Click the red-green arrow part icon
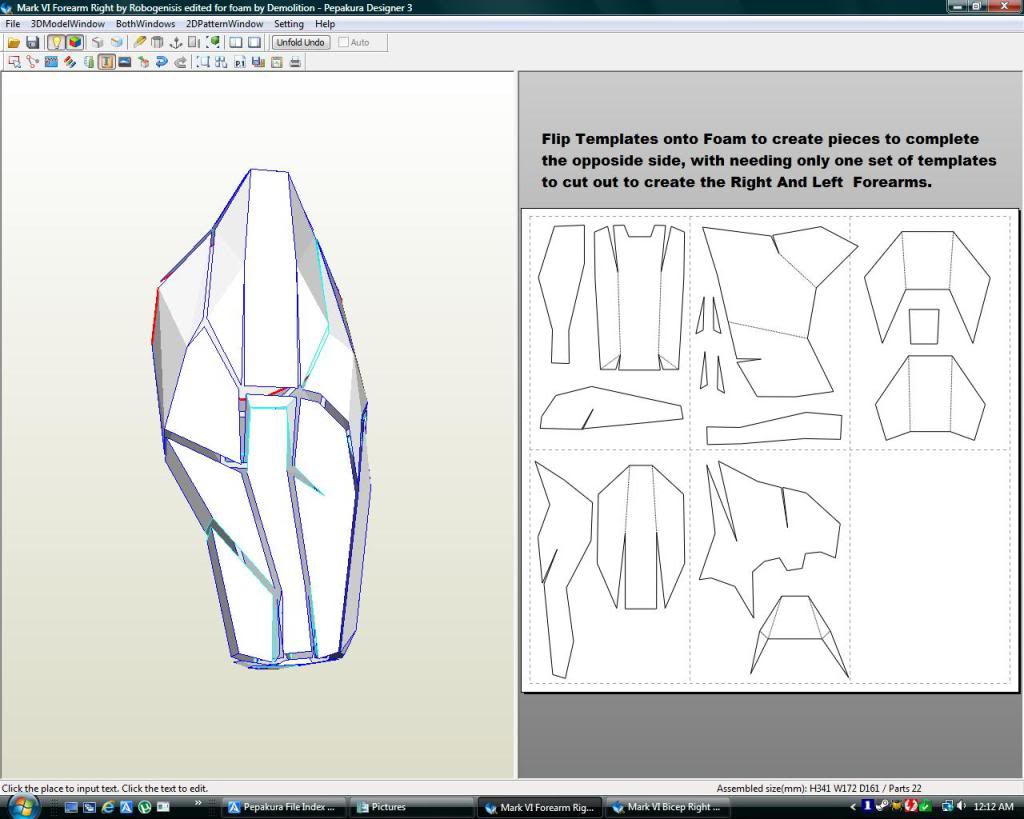The height and width of the screenshot is (819, 1024). [x=144, y=62]
